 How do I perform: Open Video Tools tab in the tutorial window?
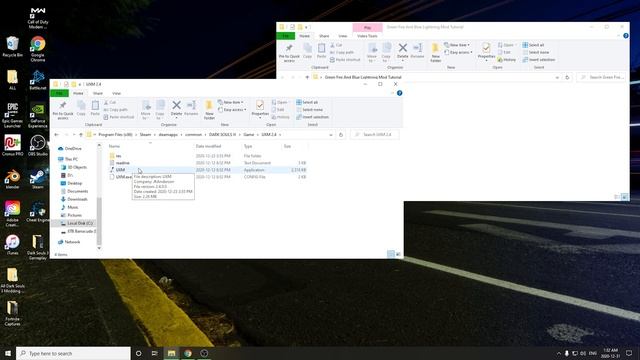point(367,36)
